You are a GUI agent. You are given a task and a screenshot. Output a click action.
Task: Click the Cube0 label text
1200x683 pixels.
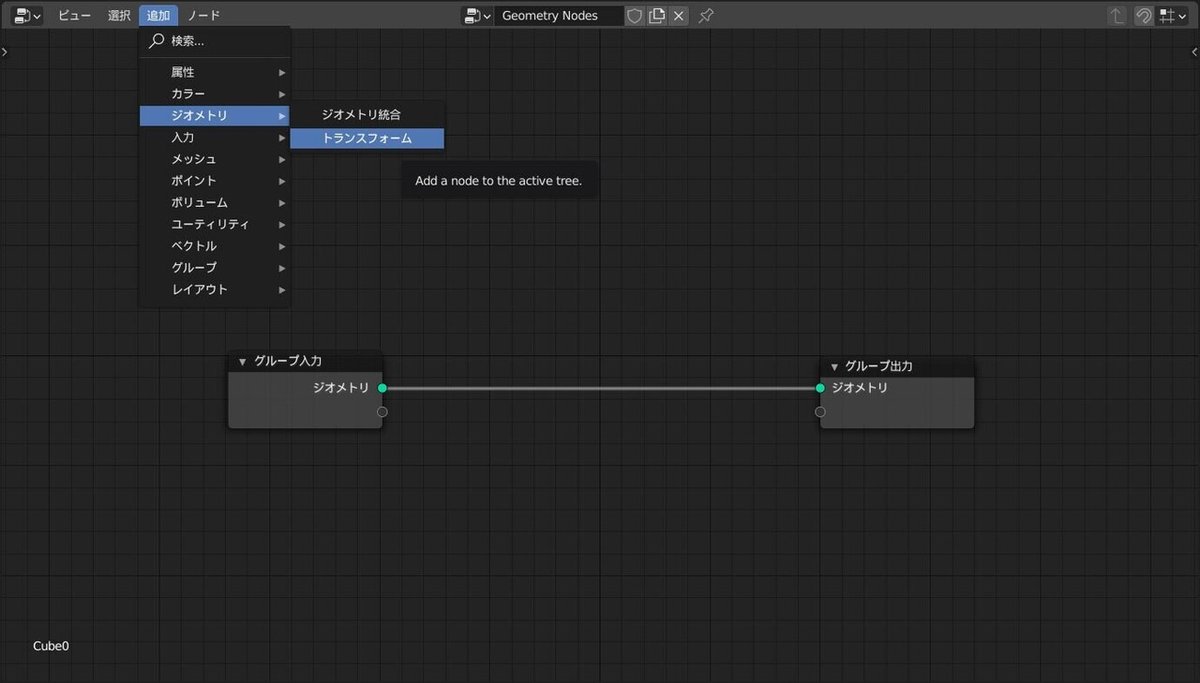point(51,646)
